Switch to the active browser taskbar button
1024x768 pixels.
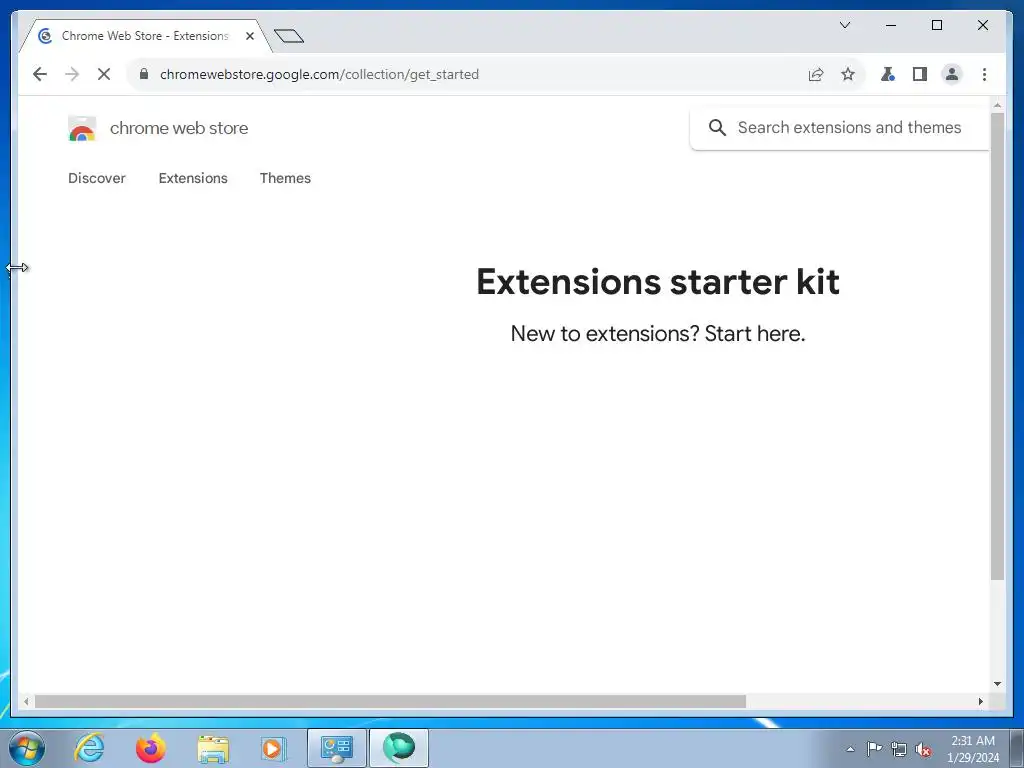399,748
